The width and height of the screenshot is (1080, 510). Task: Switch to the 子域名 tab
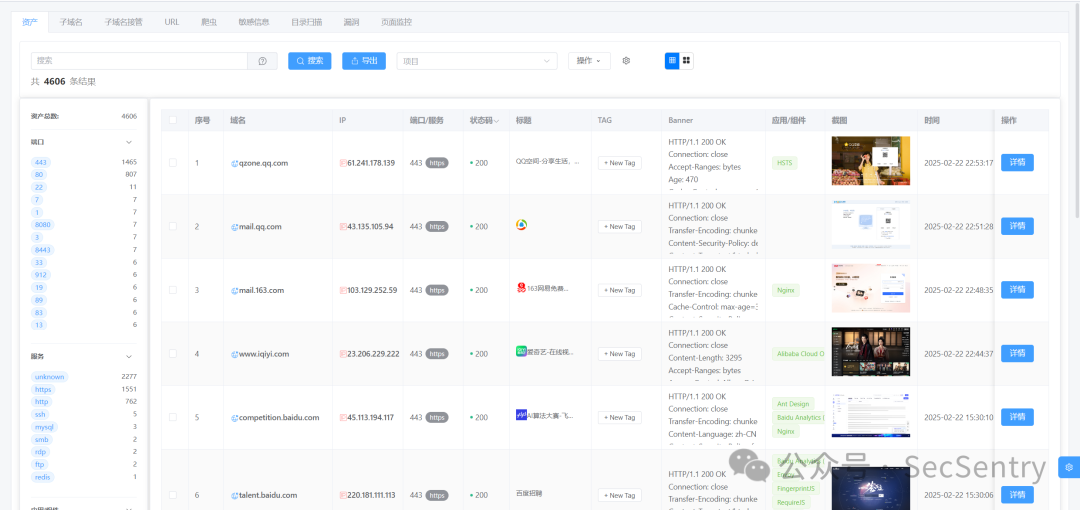pos(71,22)
